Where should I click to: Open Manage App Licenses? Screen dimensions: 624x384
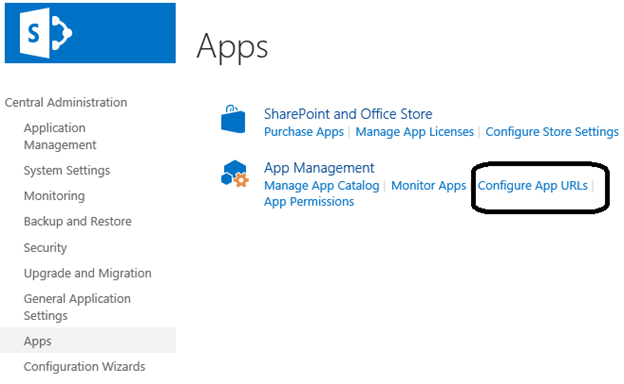pos(415,132)
